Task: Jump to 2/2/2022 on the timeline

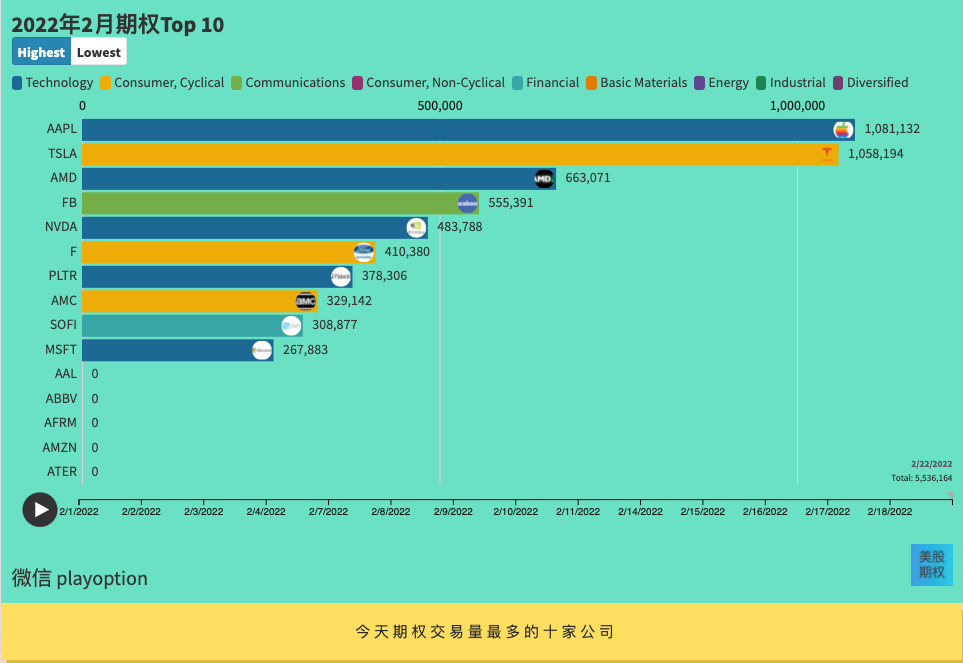Action: pos(141,511)
